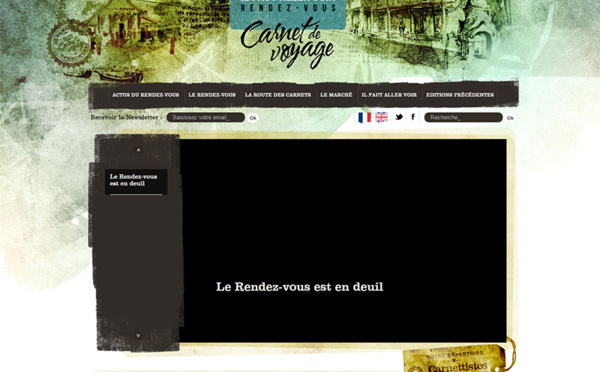
Task: Open the Twitter bird icon
Action: [399, 117]
